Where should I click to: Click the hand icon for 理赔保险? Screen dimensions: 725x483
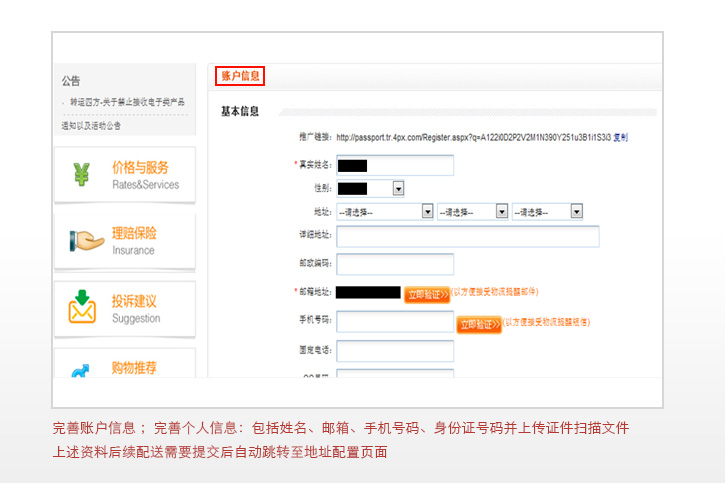(86, 241)
